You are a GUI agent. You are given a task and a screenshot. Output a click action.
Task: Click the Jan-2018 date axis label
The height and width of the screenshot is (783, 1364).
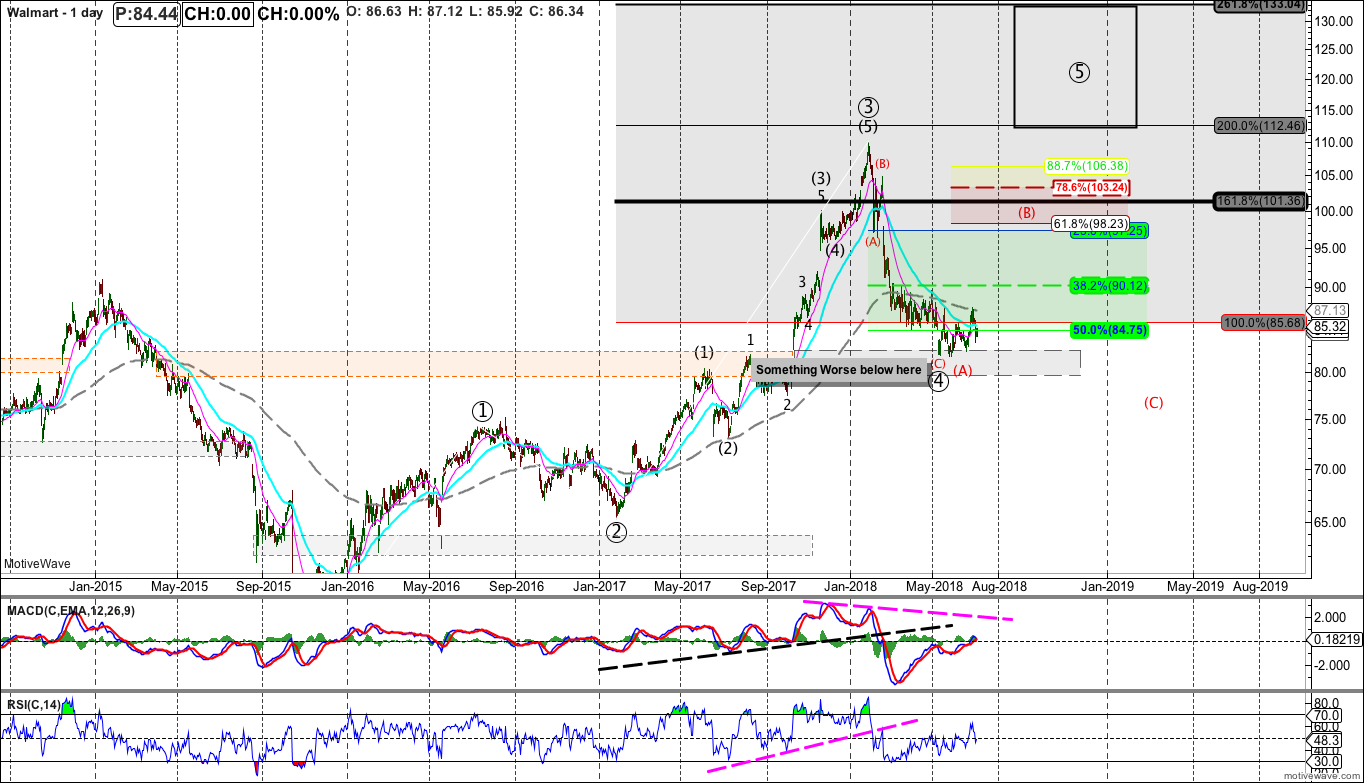coord(850,586)
